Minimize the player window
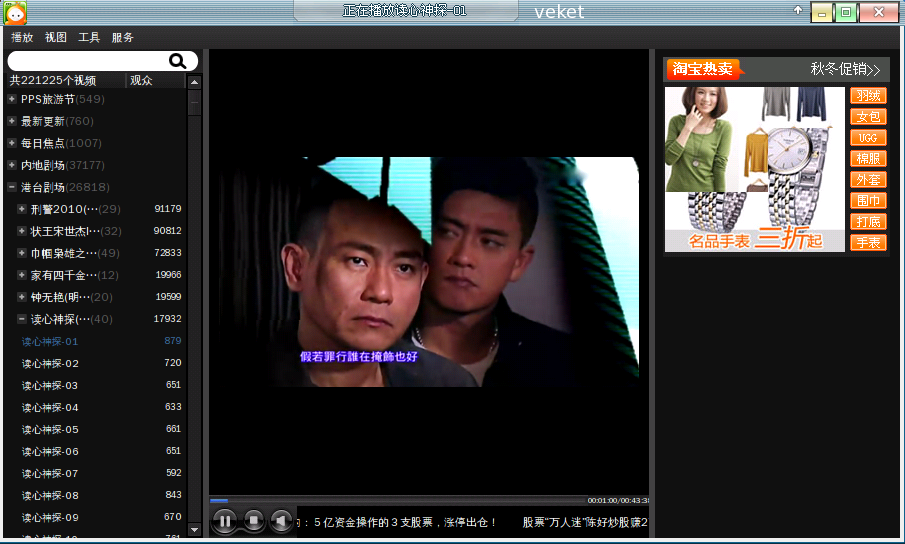905x544 pixels. pos(822,13)
